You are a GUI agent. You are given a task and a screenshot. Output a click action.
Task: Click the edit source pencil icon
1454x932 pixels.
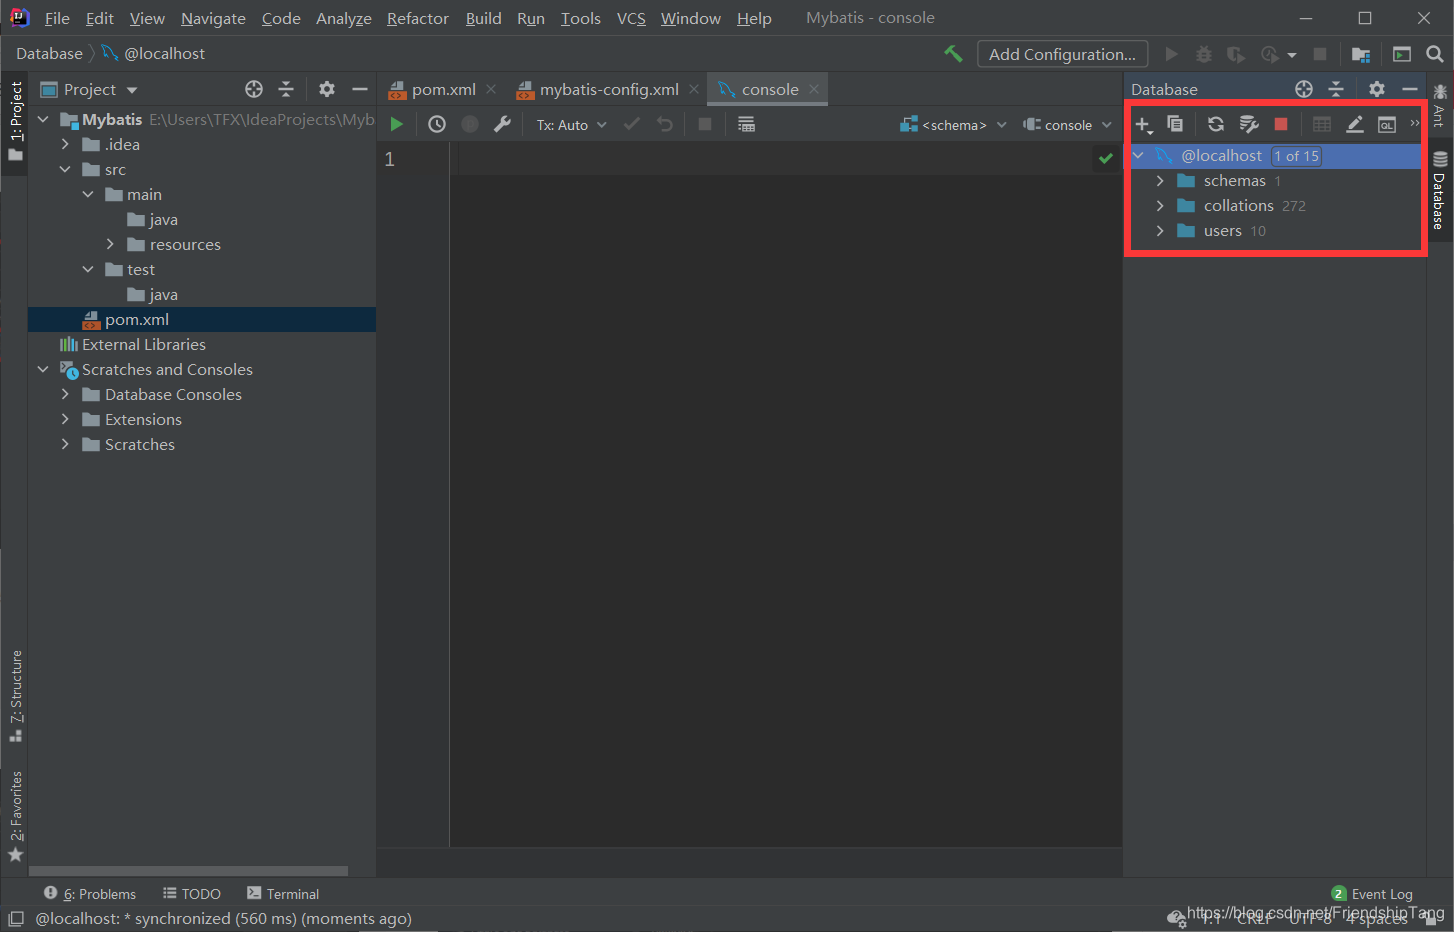(x=1354, y=124)
